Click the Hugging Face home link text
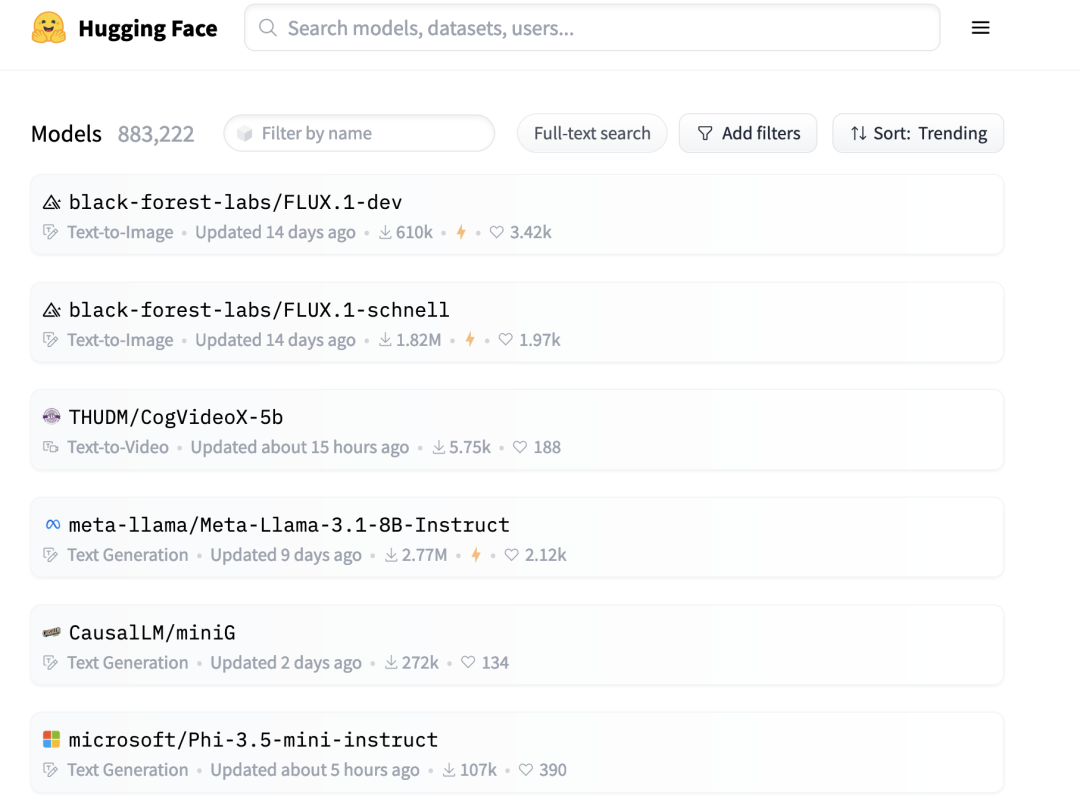The width and height of the screenshot is (1080, 805). [x=148, y=28]
